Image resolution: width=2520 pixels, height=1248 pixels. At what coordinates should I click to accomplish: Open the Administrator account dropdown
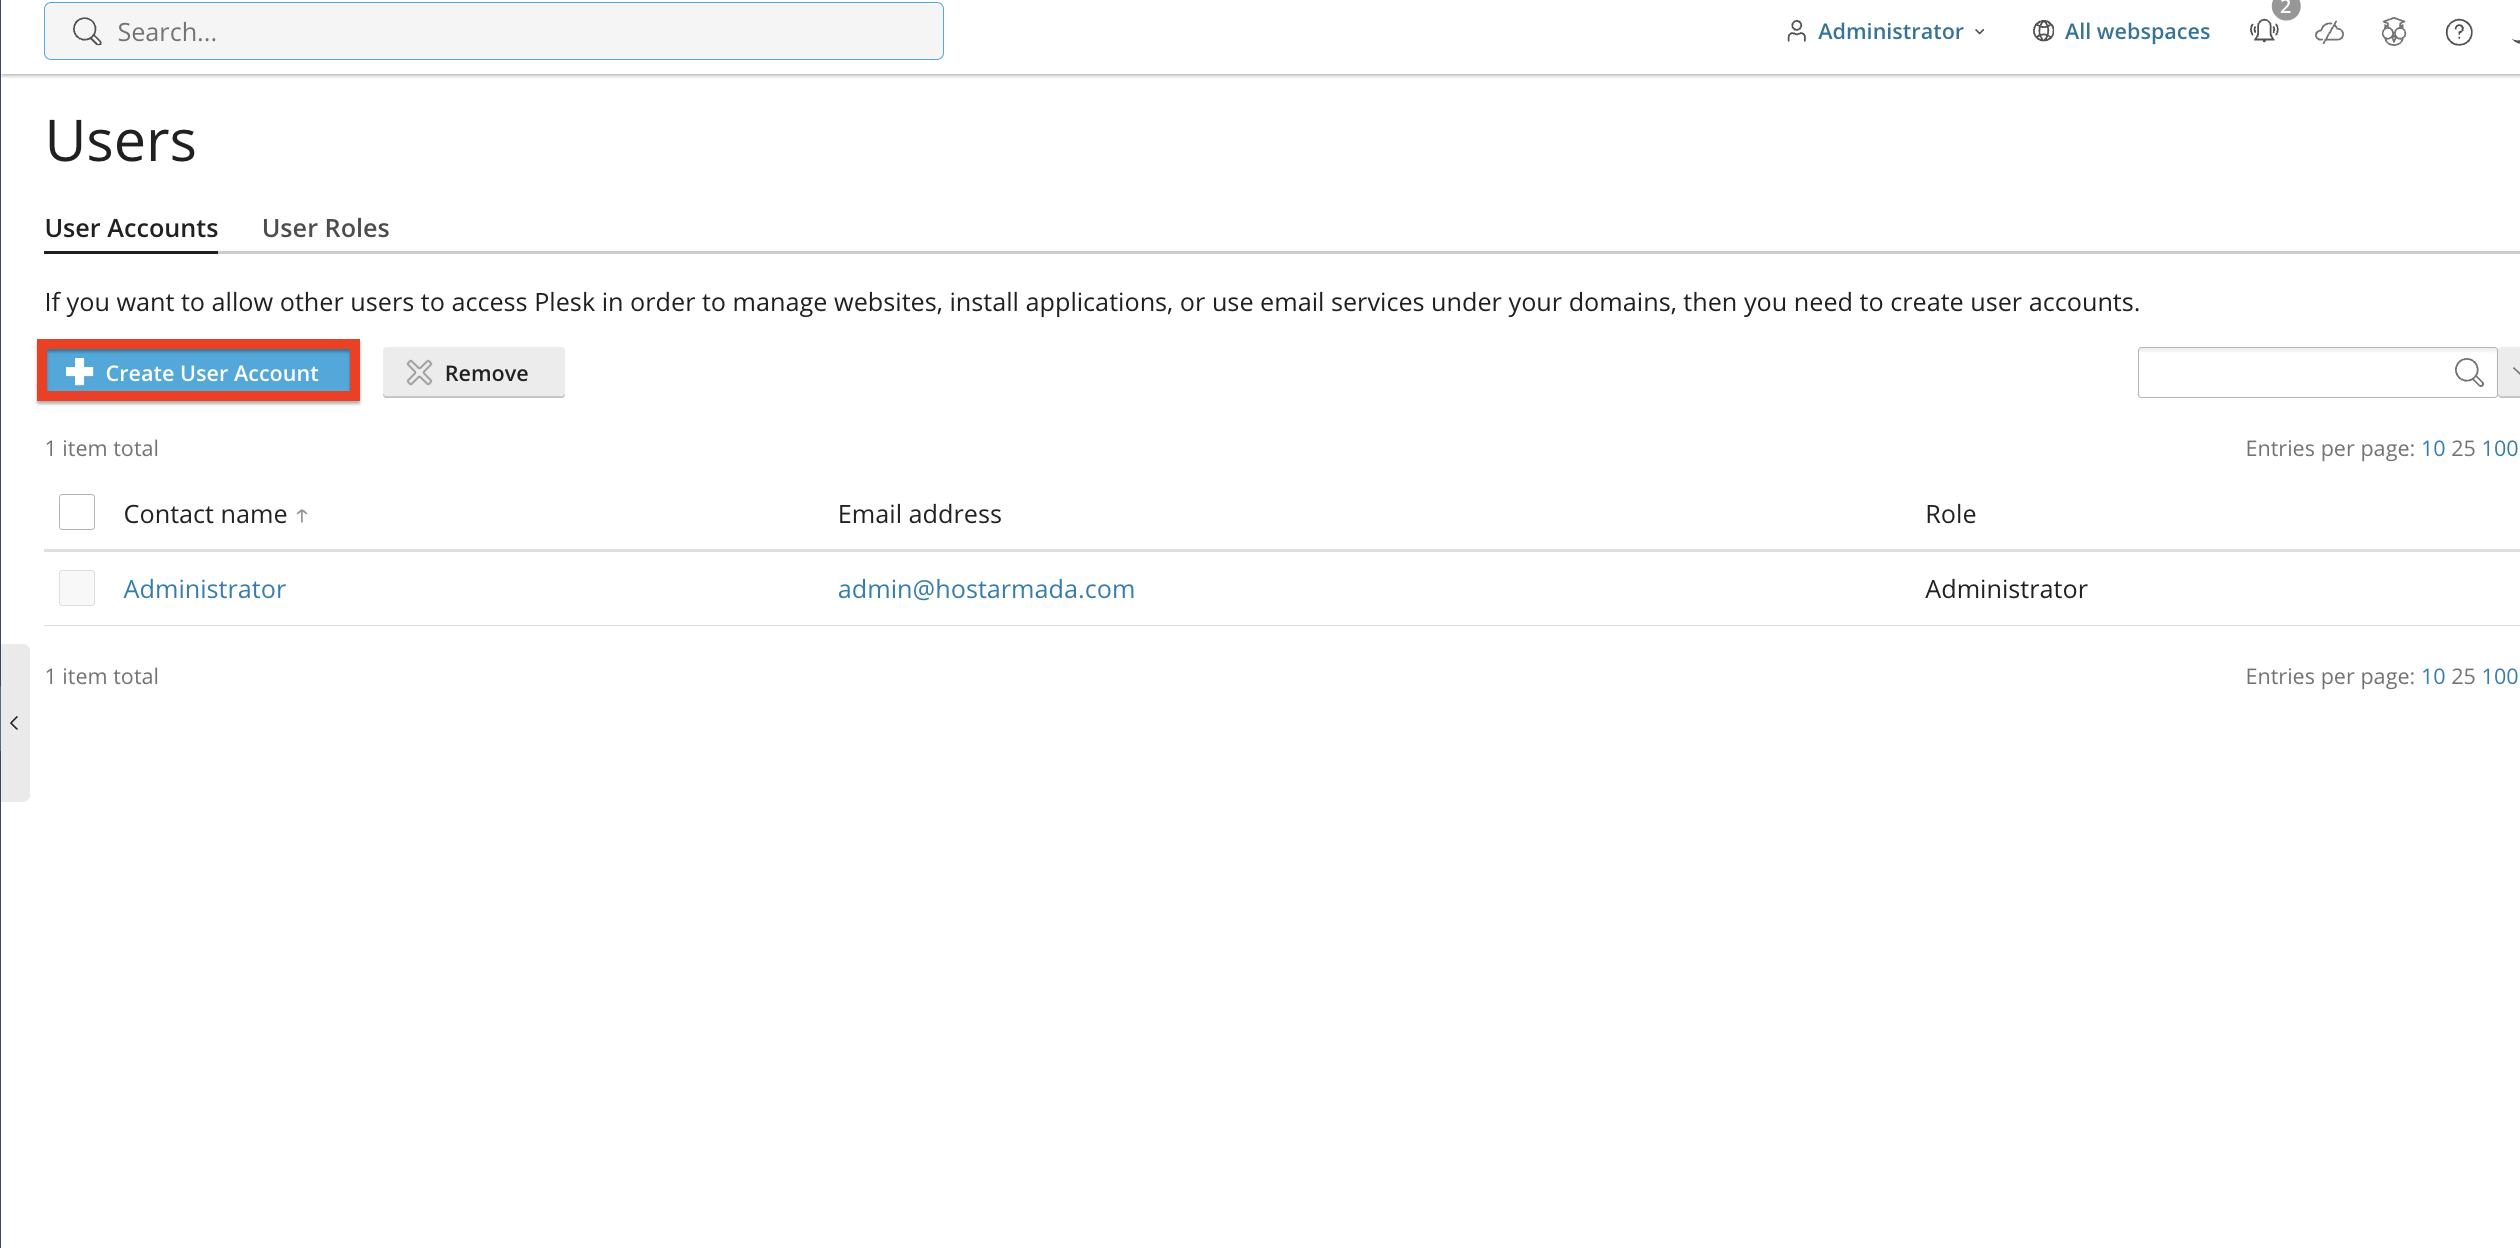(1886, 31)
